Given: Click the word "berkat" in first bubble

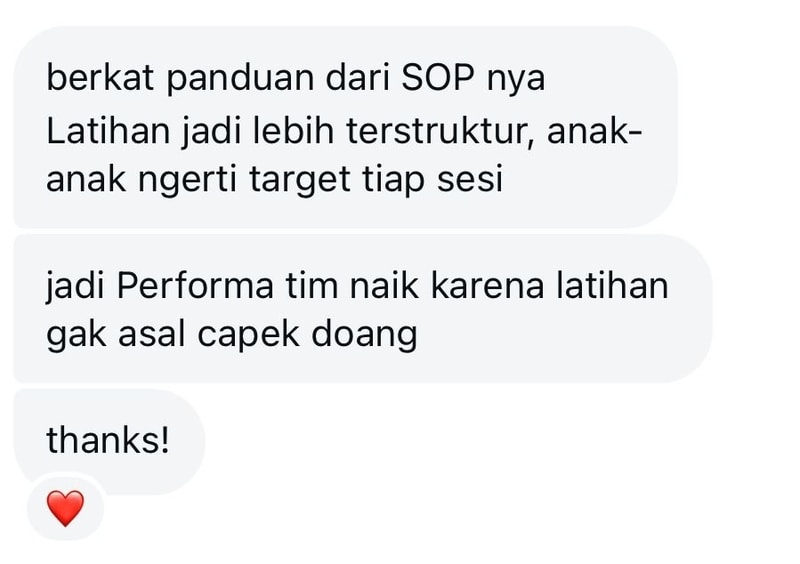Looking at the screenshot, I should (x=100, y=78).
